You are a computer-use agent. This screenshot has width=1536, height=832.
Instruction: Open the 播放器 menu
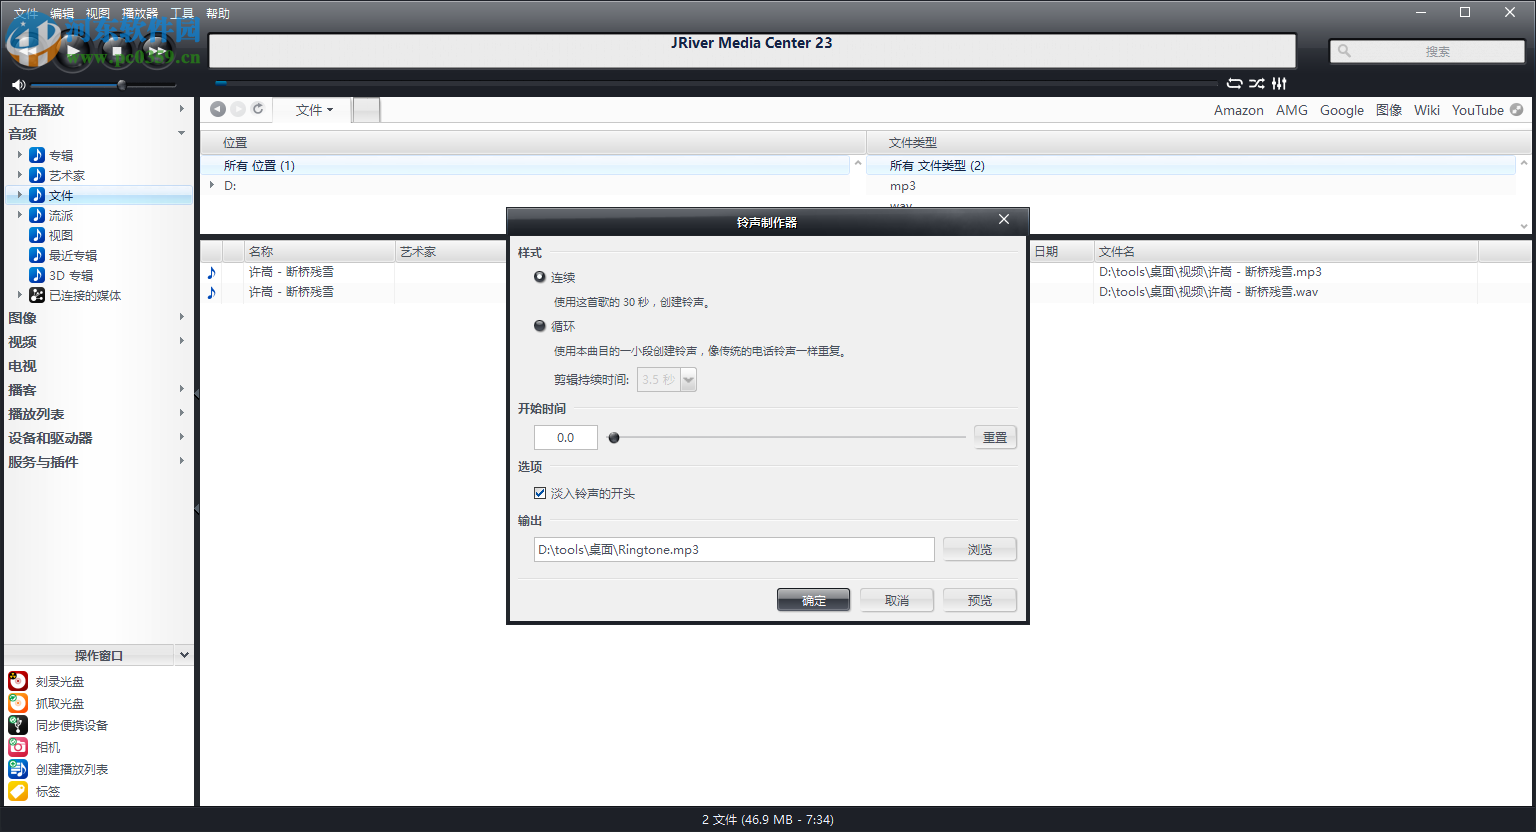pyautogui.click(x=139, y=13)
